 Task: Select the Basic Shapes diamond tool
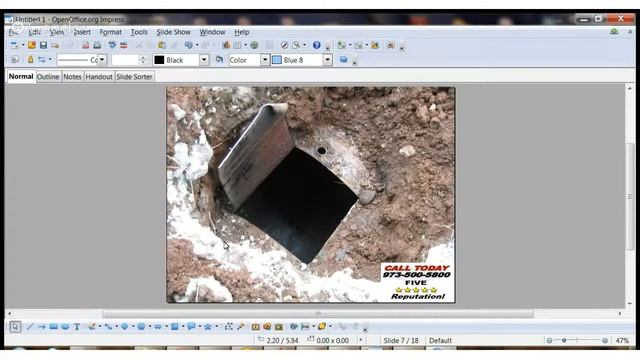click(x=124, y=327)
